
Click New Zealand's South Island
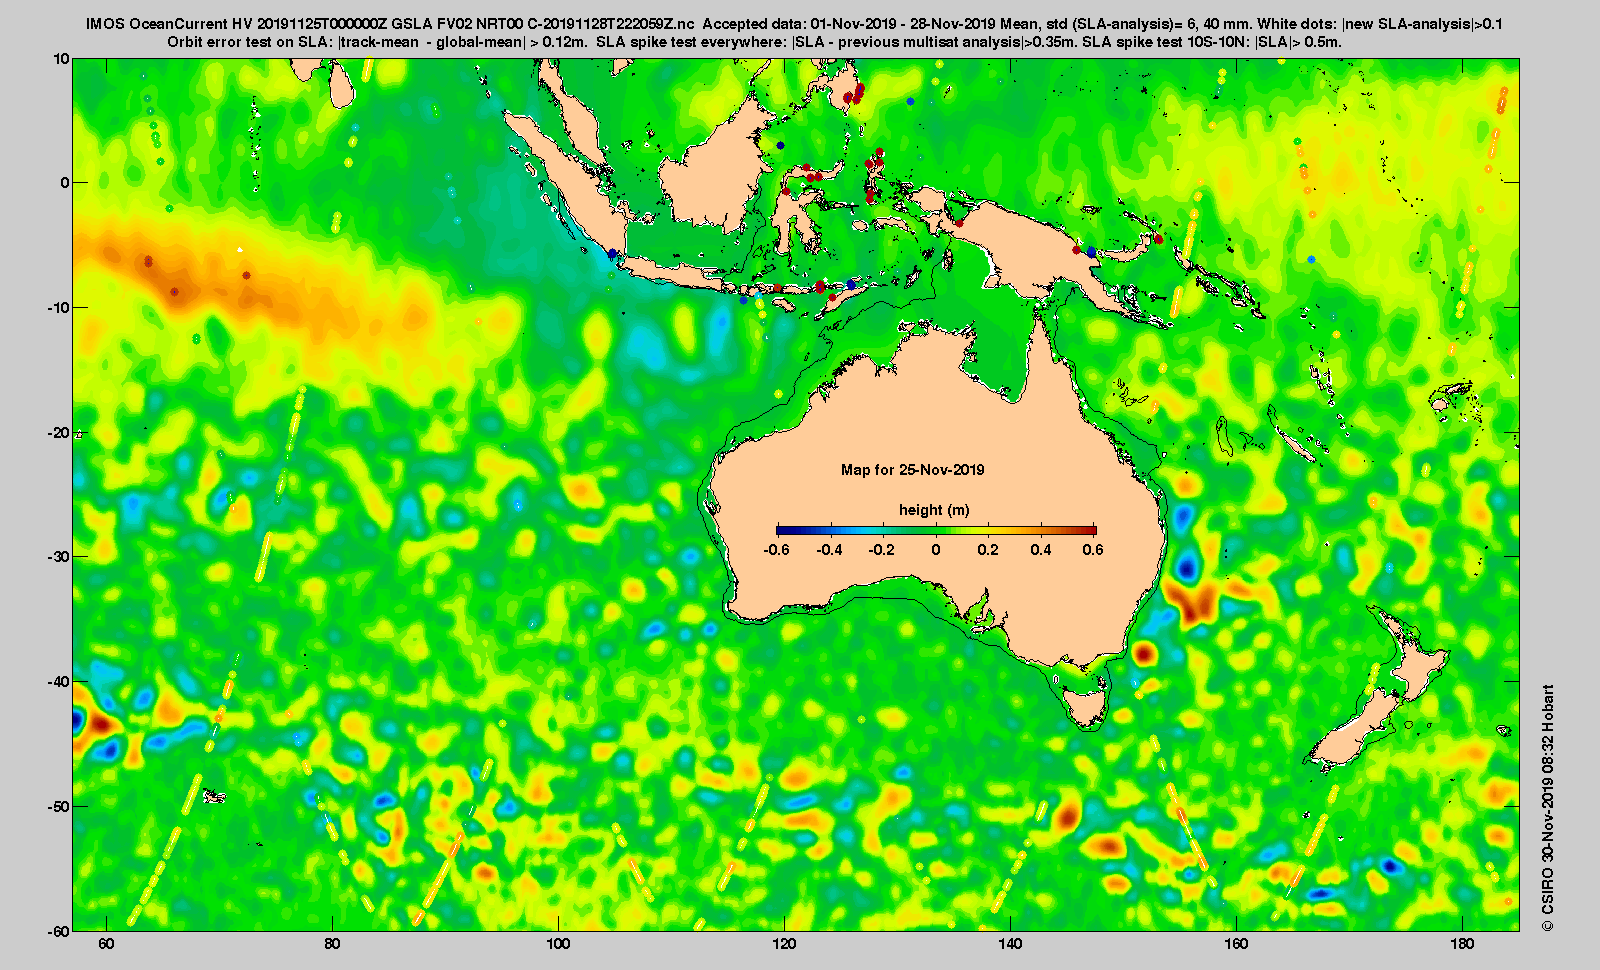coord(1352,733)
